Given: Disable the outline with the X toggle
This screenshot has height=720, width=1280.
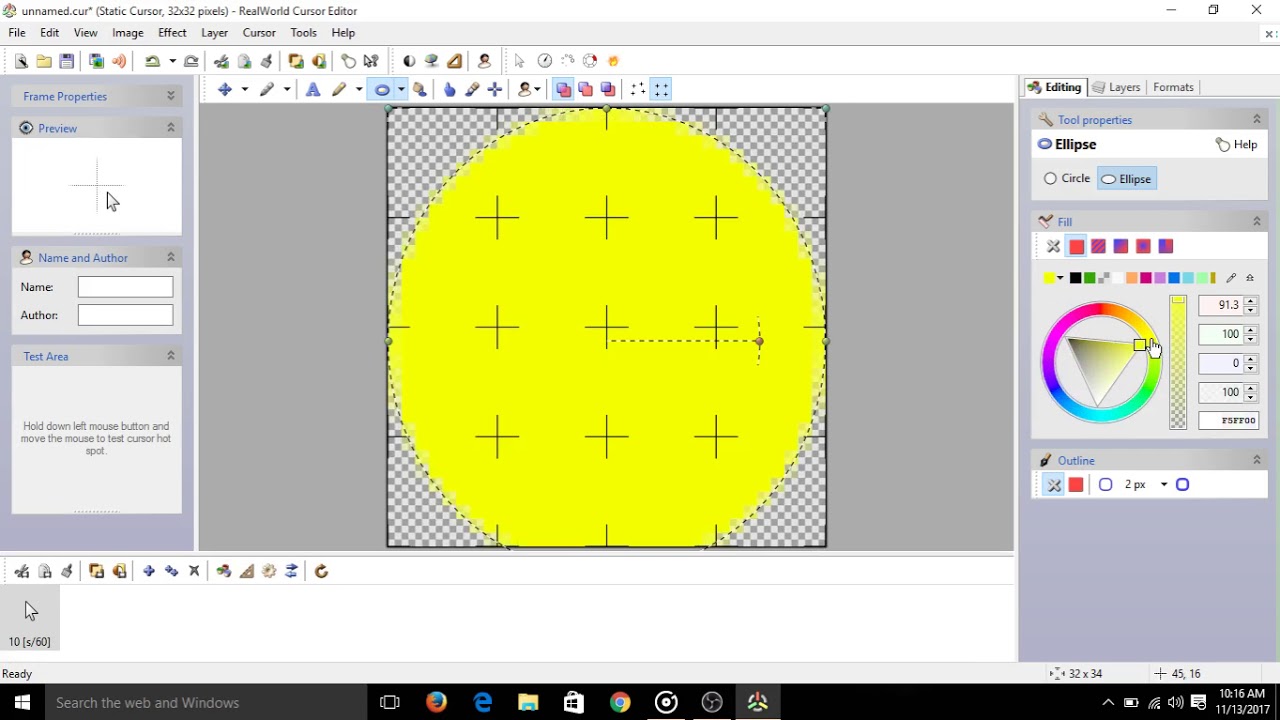Looking at the screenshot, I should click(1054, 485).
